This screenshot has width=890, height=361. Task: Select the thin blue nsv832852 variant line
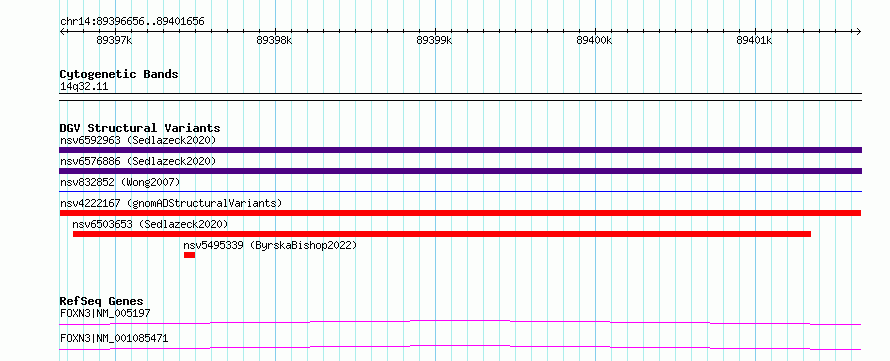(460, 192)
